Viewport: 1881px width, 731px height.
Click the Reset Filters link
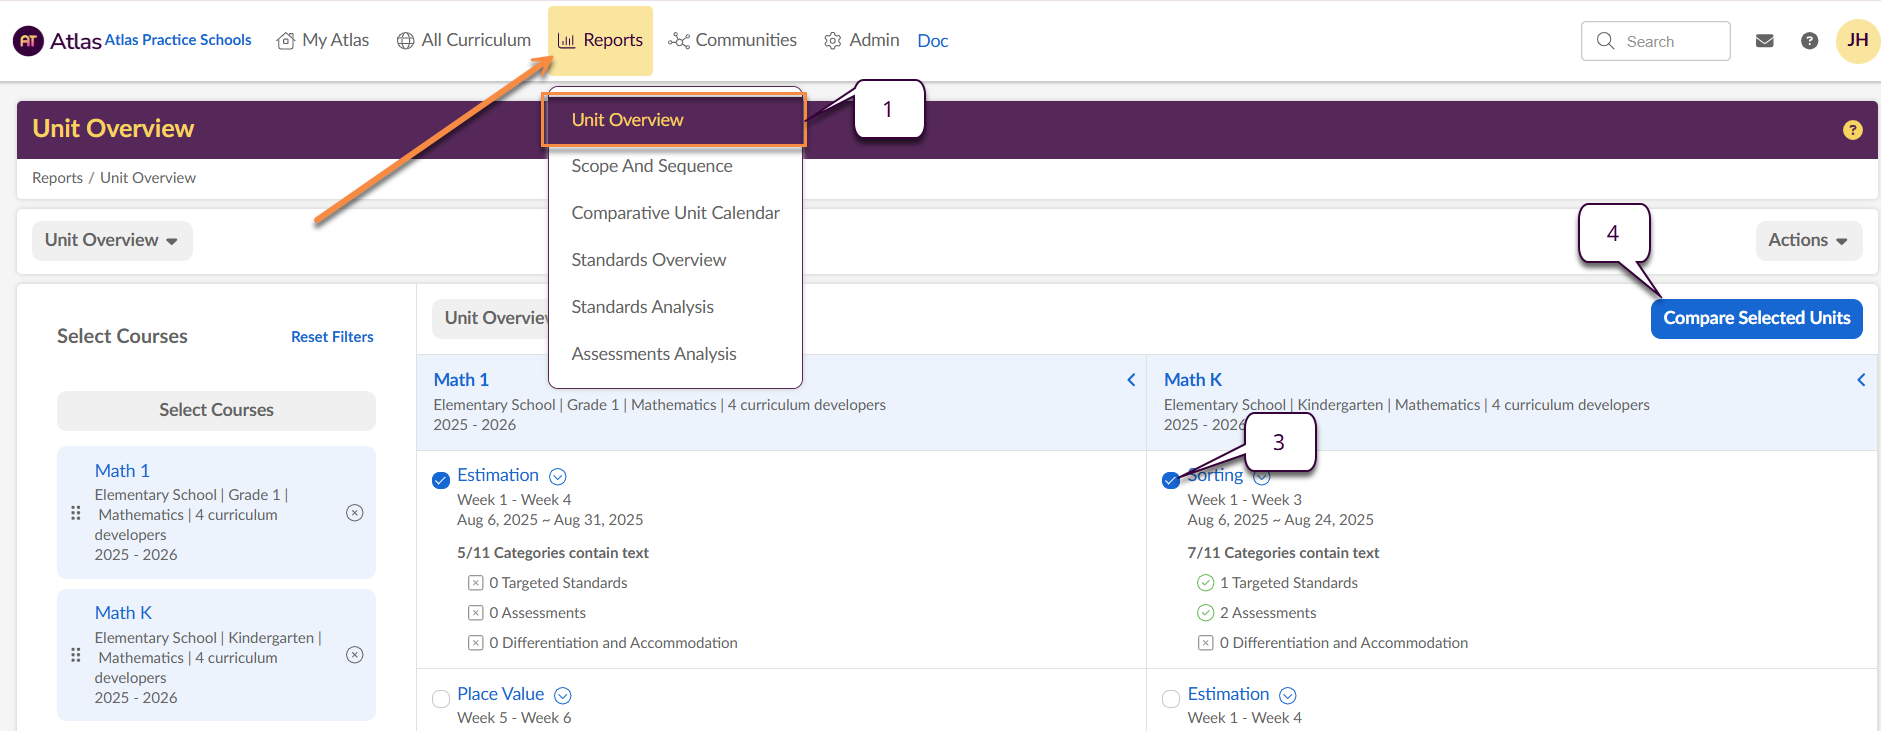coord(332,337)
